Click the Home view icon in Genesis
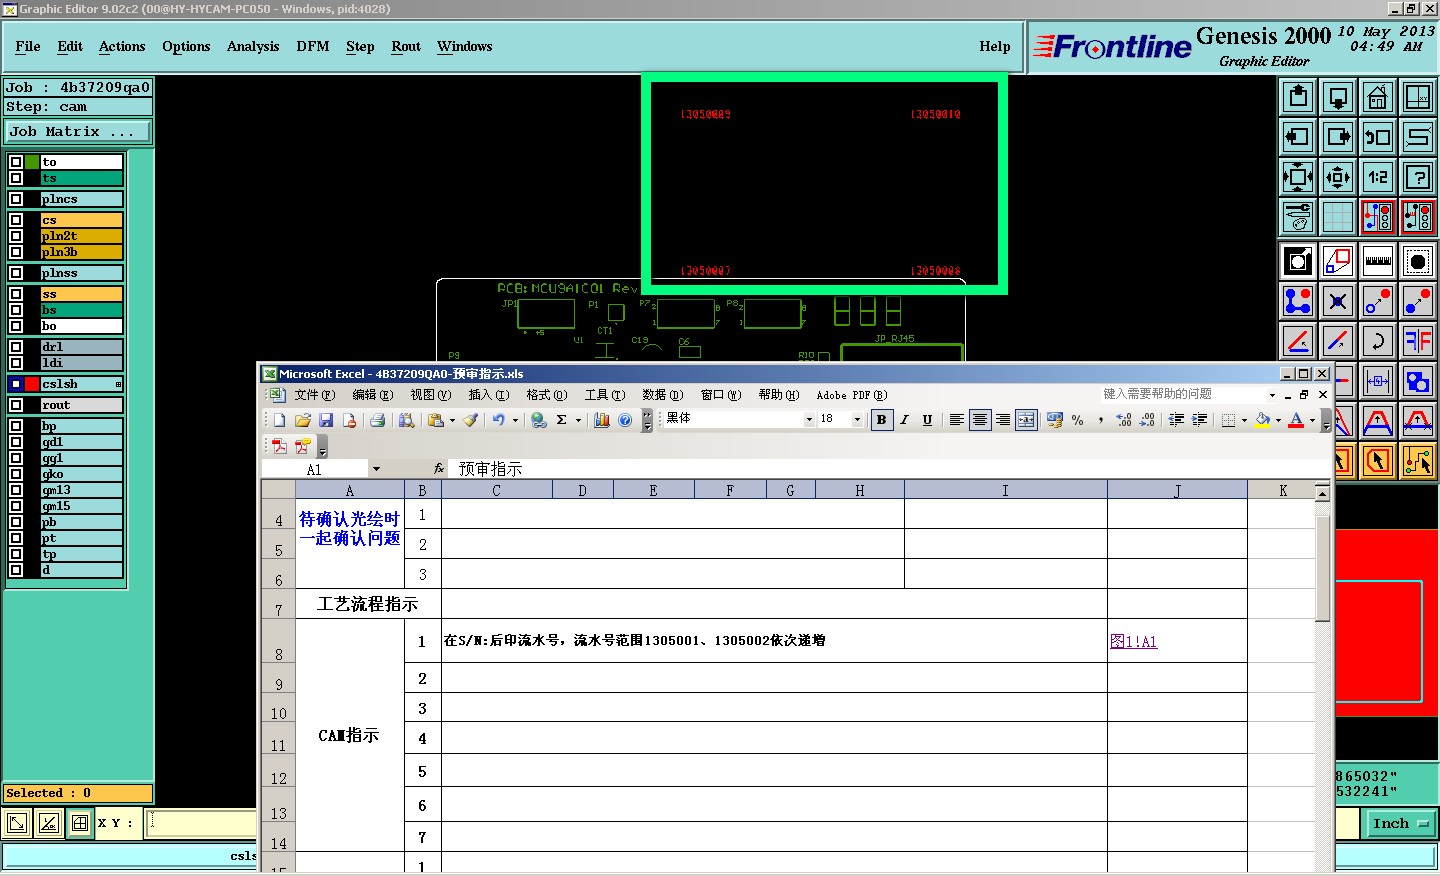 1378,97
